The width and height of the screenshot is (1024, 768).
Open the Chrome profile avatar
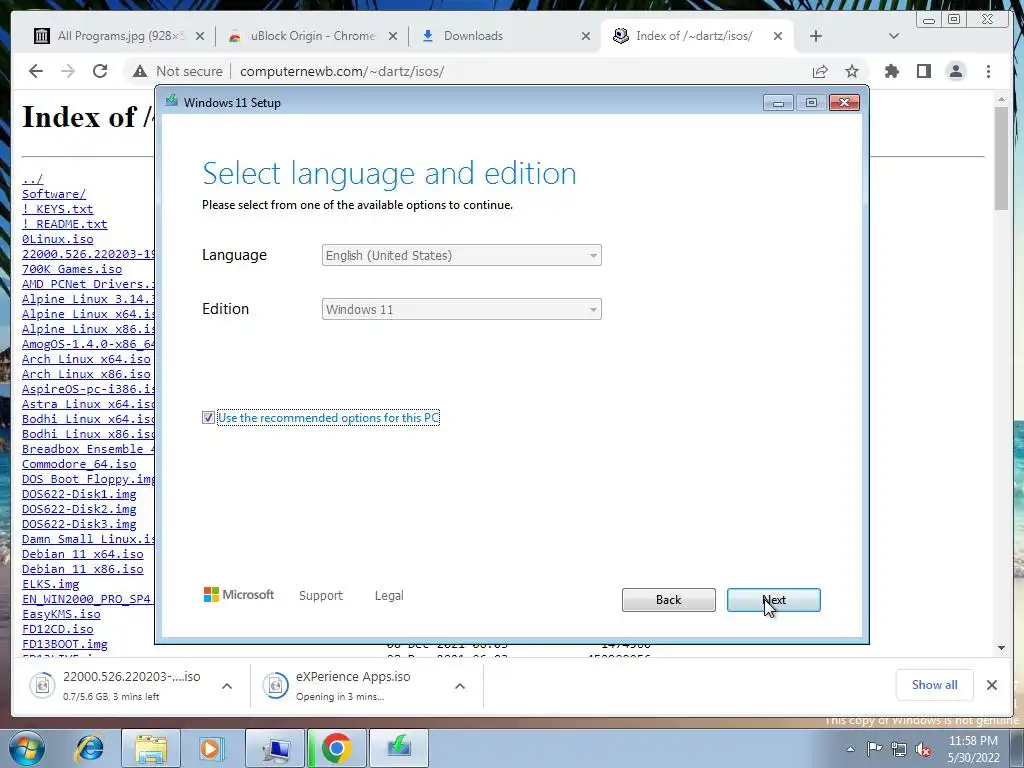[956, 71]
